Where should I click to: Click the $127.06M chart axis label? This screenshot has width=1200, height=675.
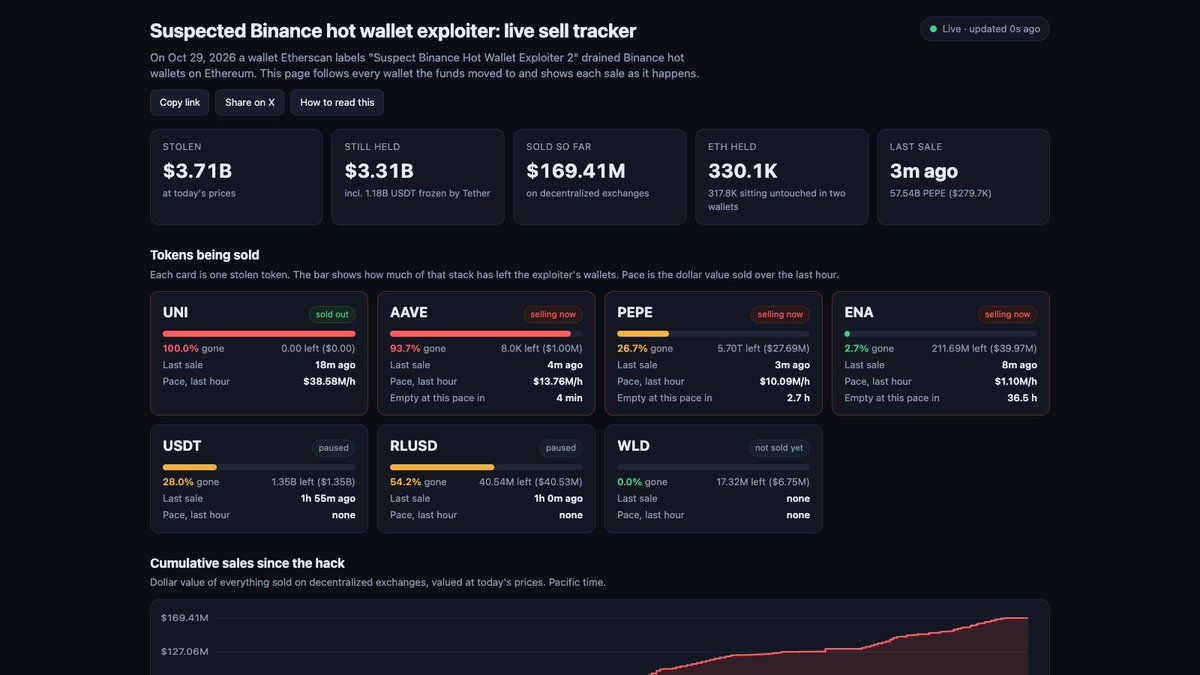coord(184,651)
